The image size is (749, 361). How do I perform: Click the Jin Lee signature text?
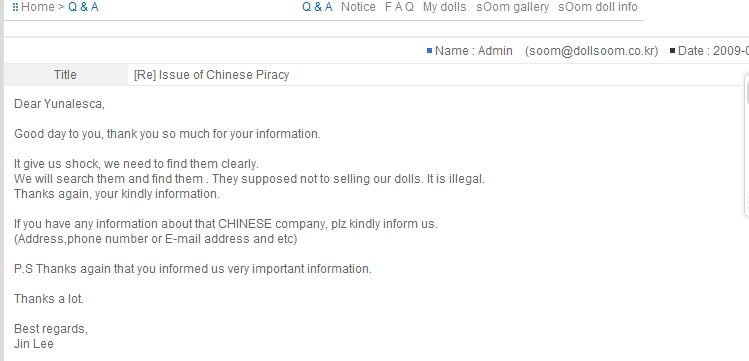(34, 344)
